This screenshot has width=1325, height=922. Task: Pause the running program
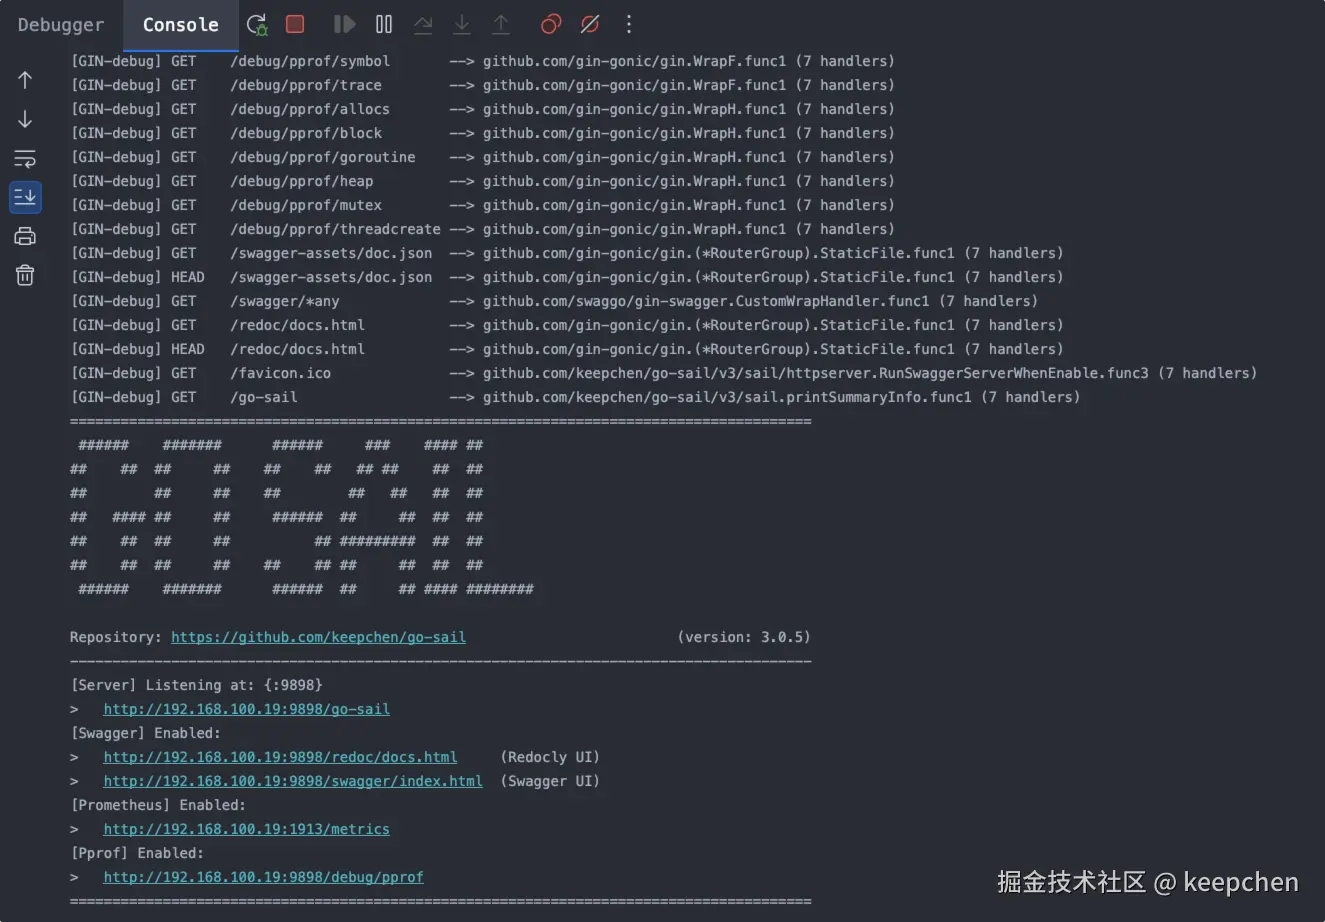[384, 24]
